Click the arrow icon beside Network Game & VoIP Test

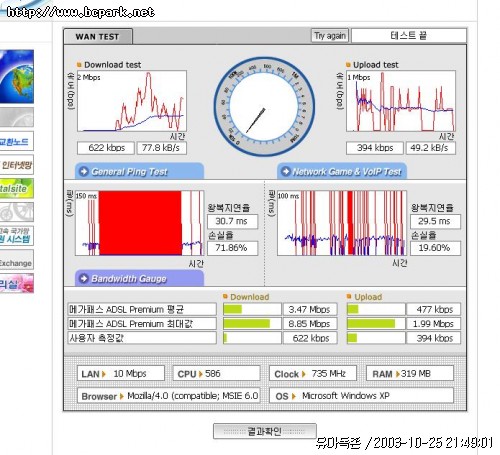286,171
